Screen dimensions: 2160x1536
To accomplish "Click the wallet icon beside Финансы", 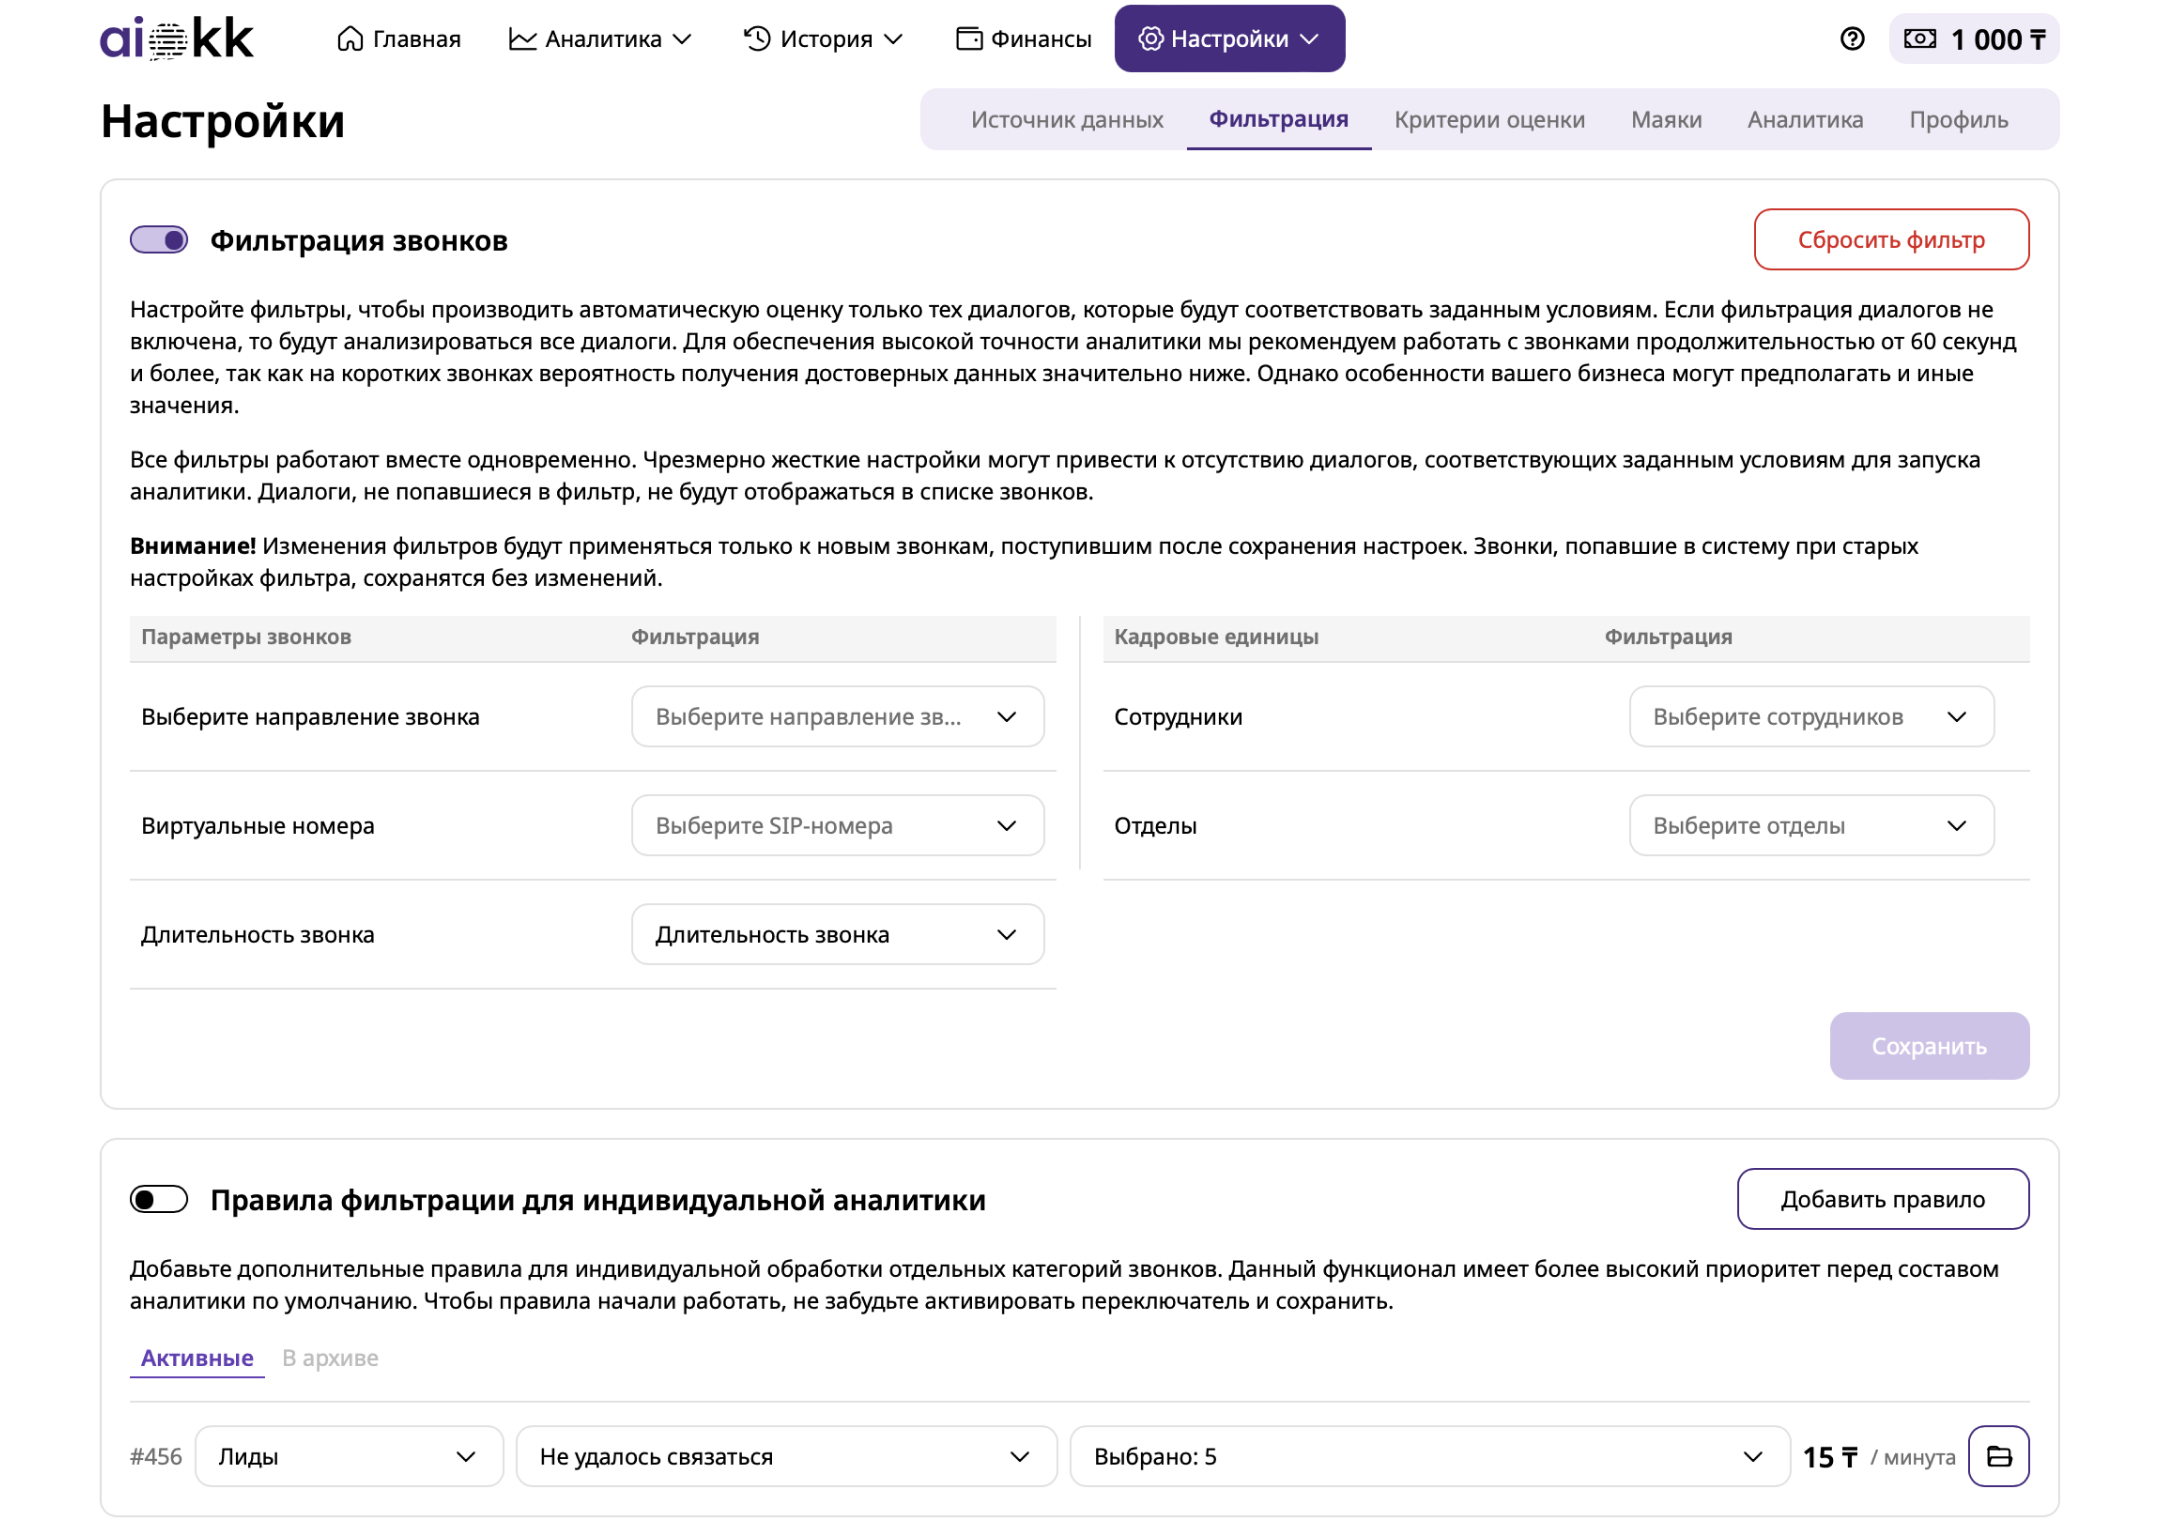I will pos(968,39).
